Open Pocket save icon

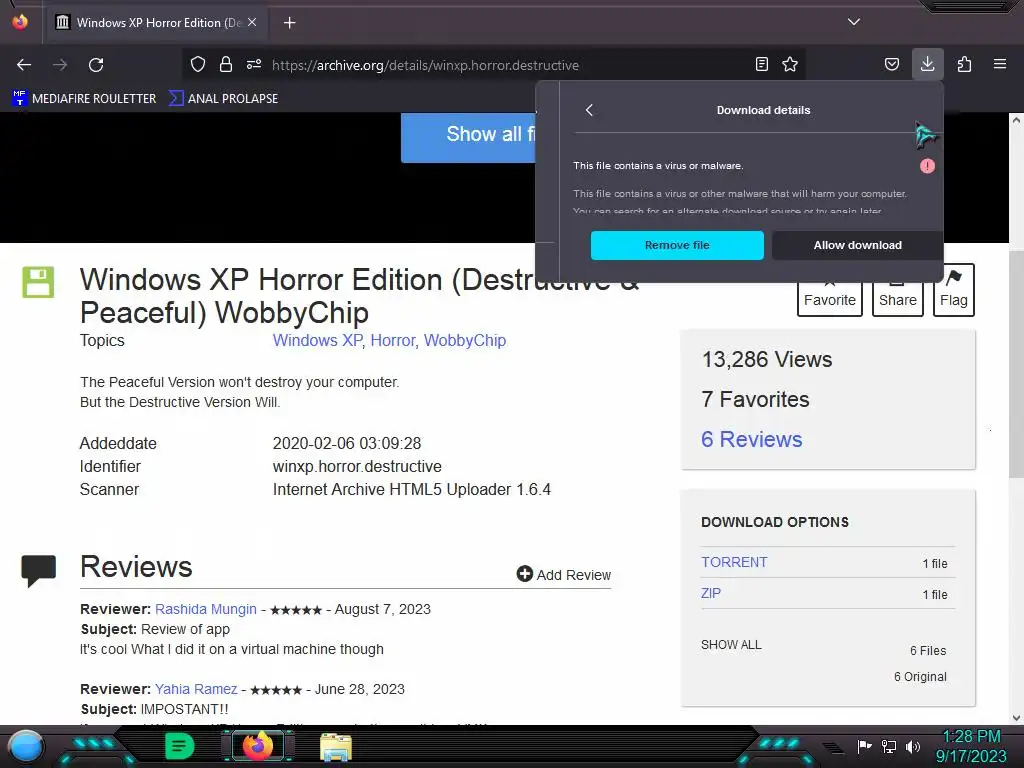click(x=891, y=64)
